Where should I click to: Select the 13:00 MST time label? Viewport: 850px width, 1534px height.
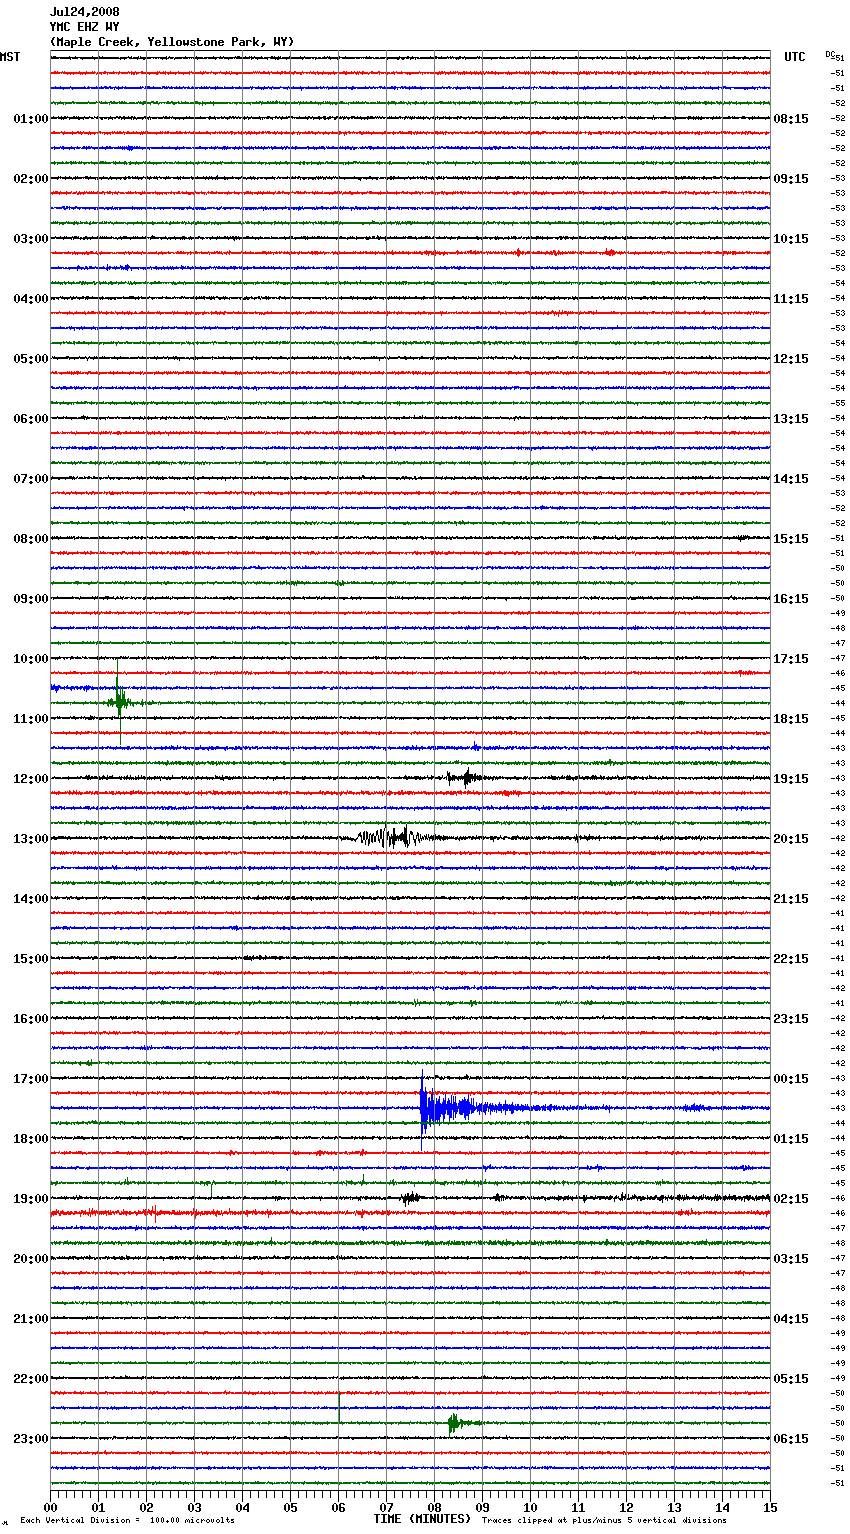30,839
